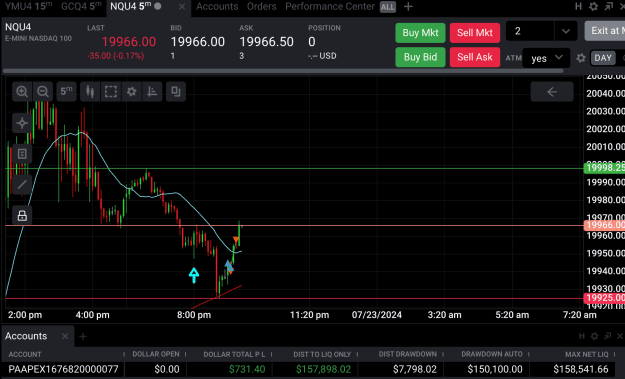
Task: Change the candlestick chart type
Action: point(90,92)
